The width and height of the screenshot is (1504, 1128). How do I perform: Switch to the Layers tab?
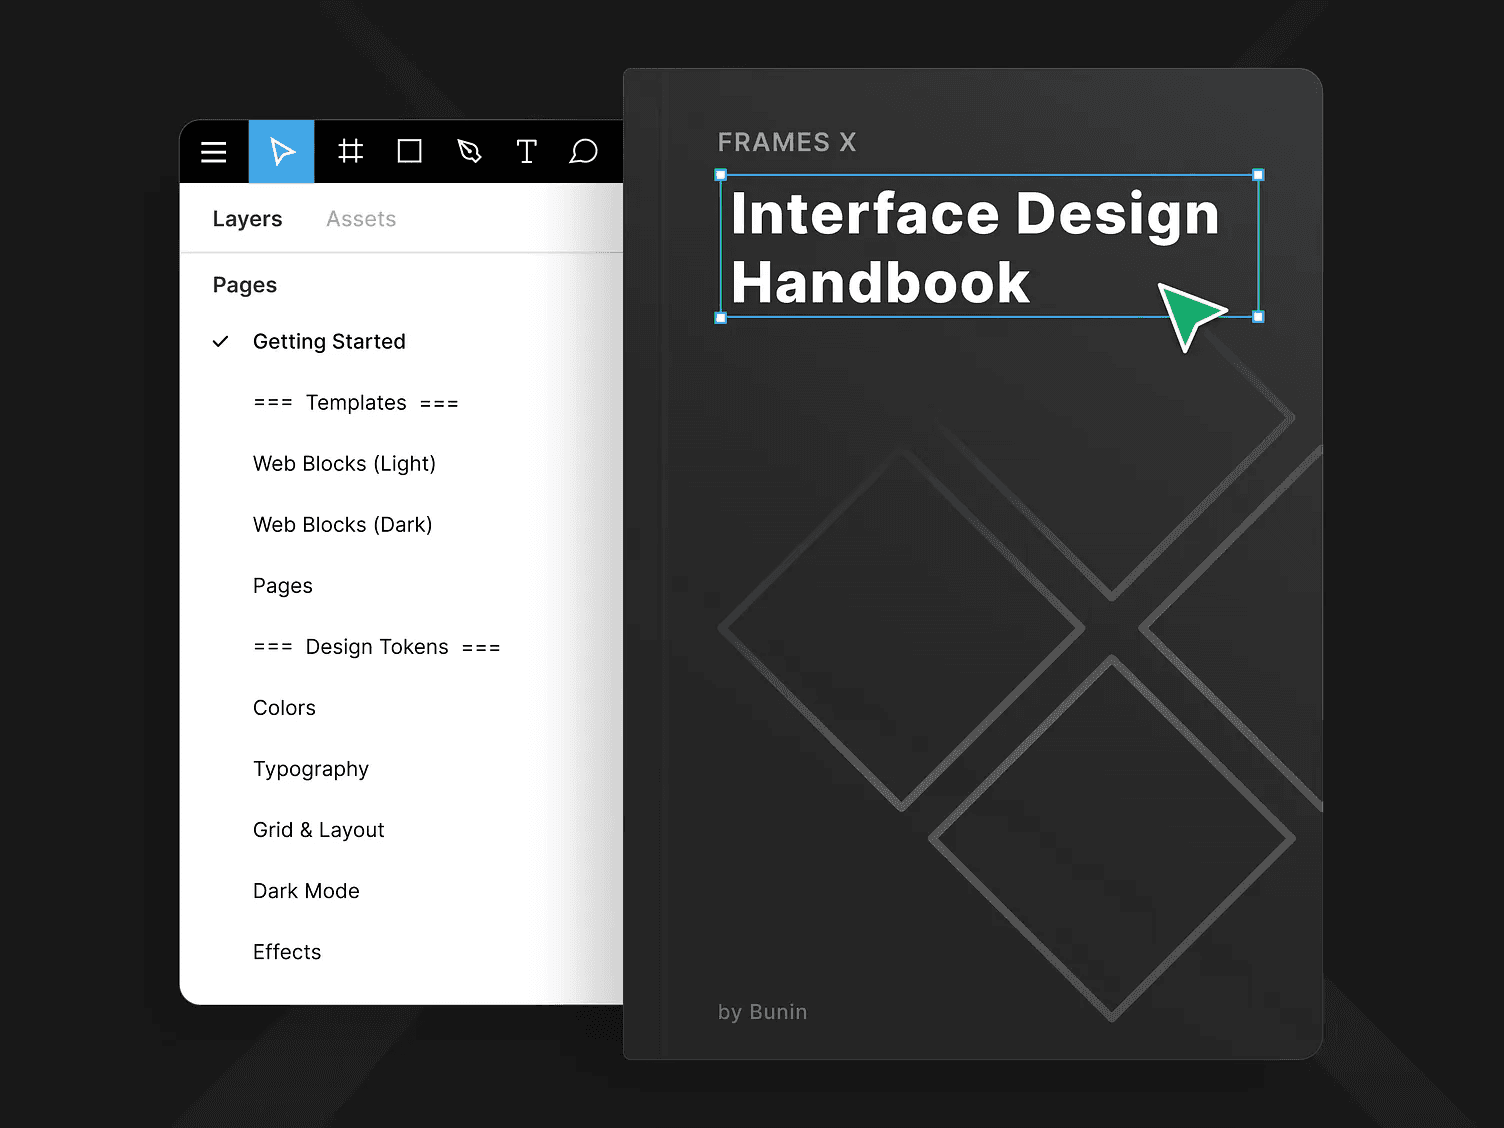point(246,218)
